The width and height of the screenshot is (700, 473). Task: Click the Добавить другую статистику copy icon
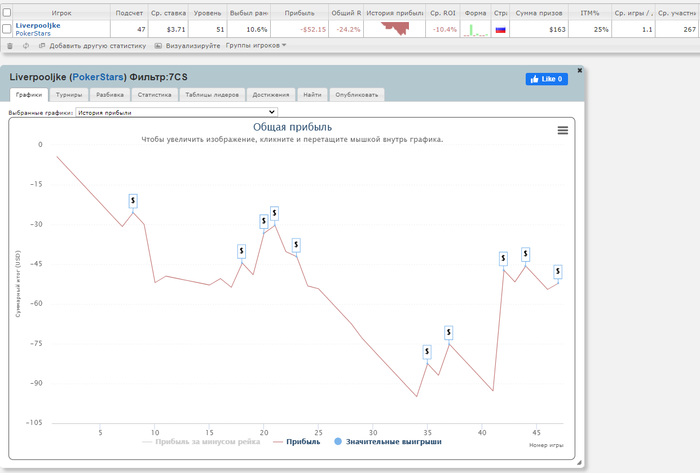42,46
